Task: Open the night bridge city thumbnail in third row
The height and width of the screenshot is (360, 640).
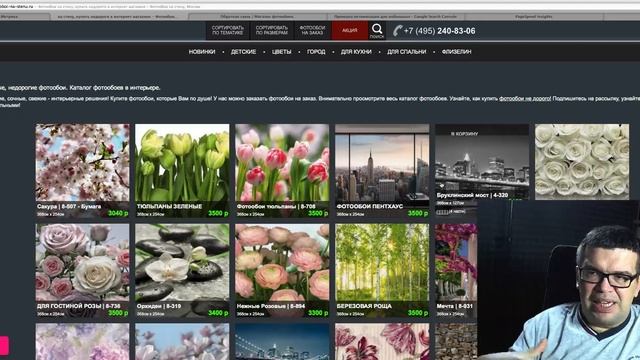Action: pos(282,342)
